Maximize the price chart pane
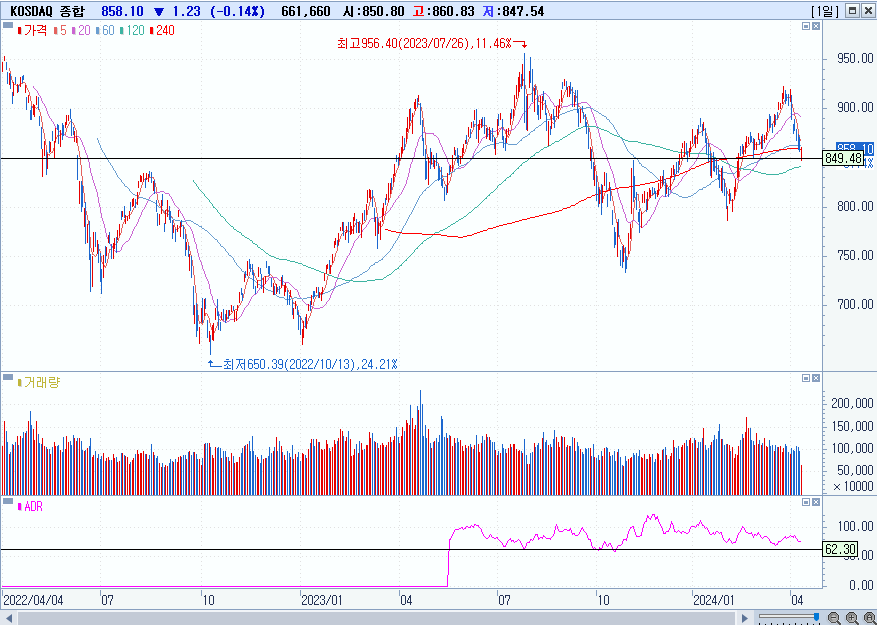The width and height of the screenshot is (877, 625). [x=806, y=26]
